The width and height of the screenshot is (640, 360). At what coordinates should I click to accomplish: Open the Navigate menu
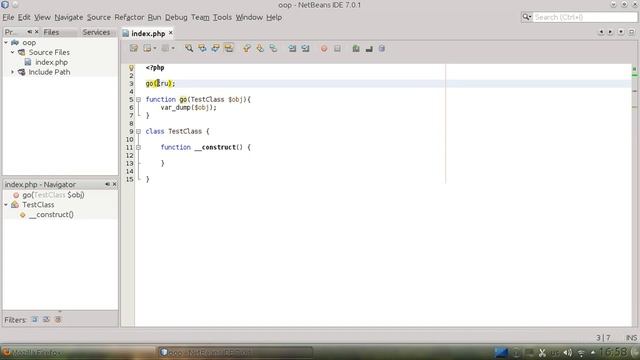[x=69, y=17]
